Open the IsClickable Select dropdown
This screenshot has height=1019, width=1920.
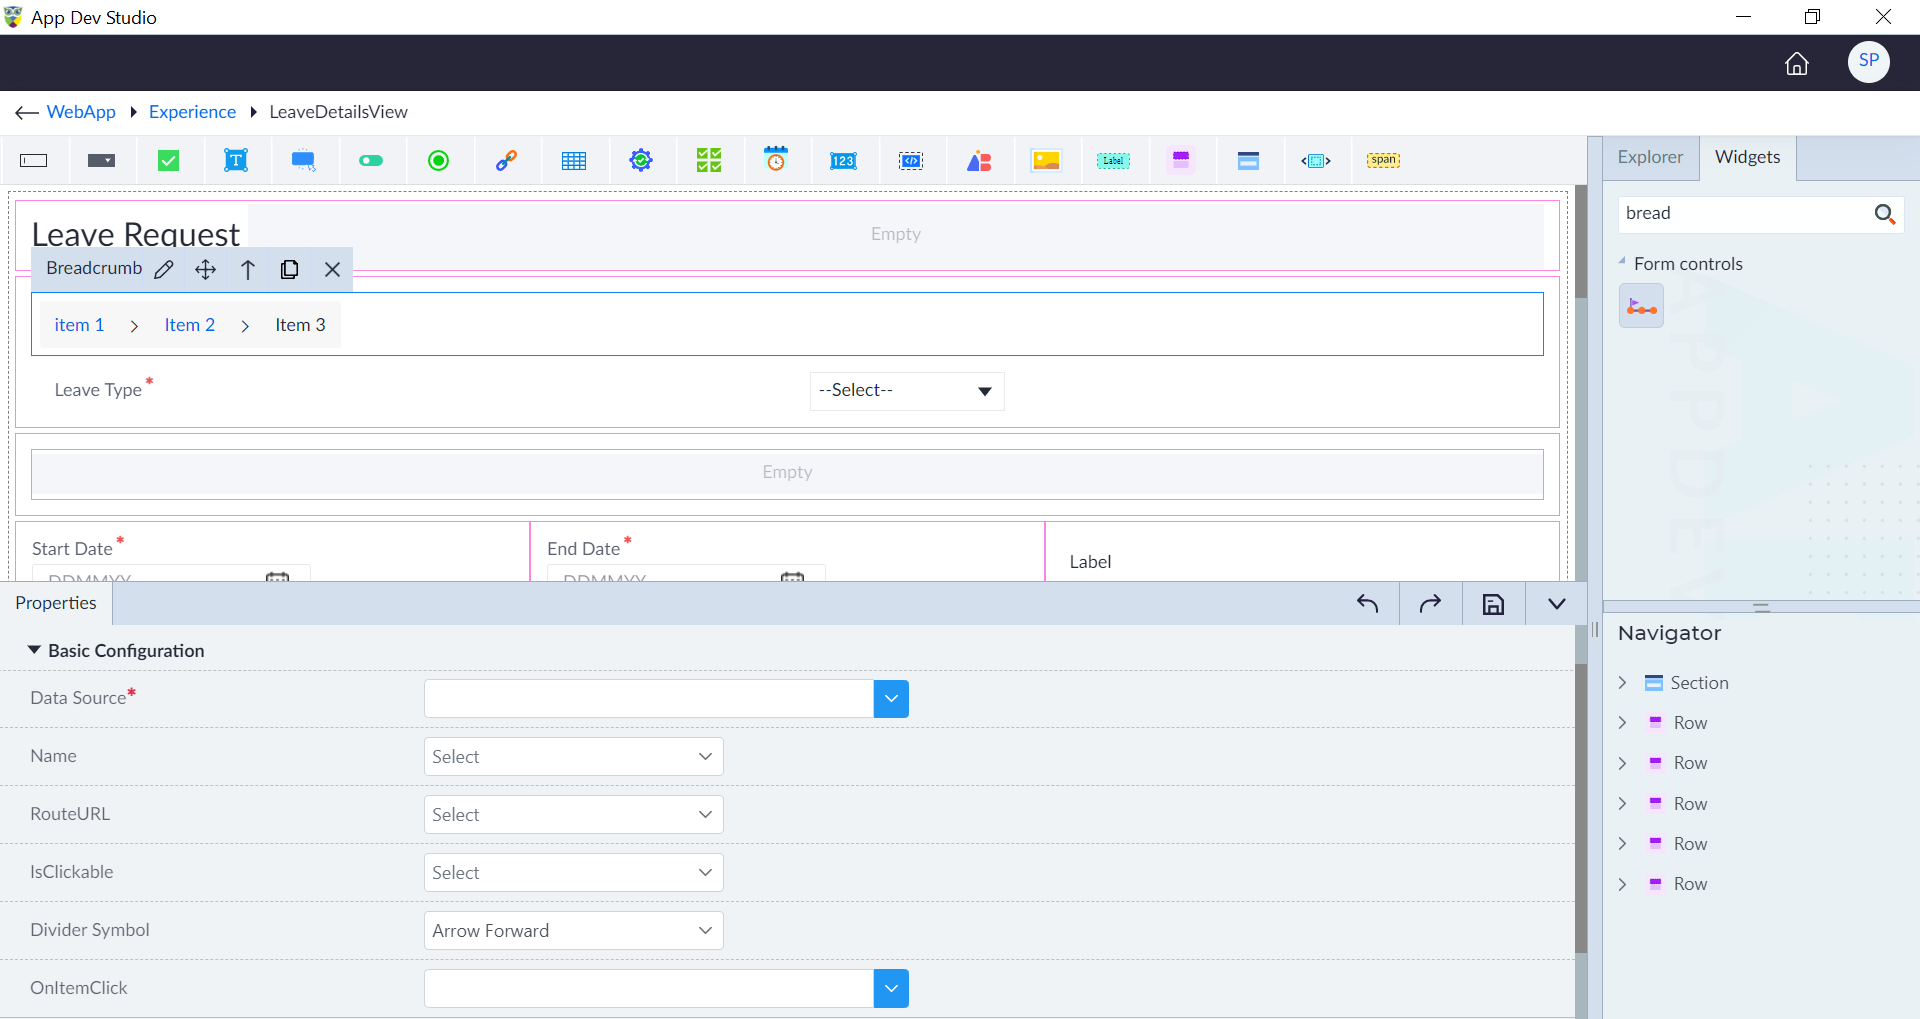(573, 873)
